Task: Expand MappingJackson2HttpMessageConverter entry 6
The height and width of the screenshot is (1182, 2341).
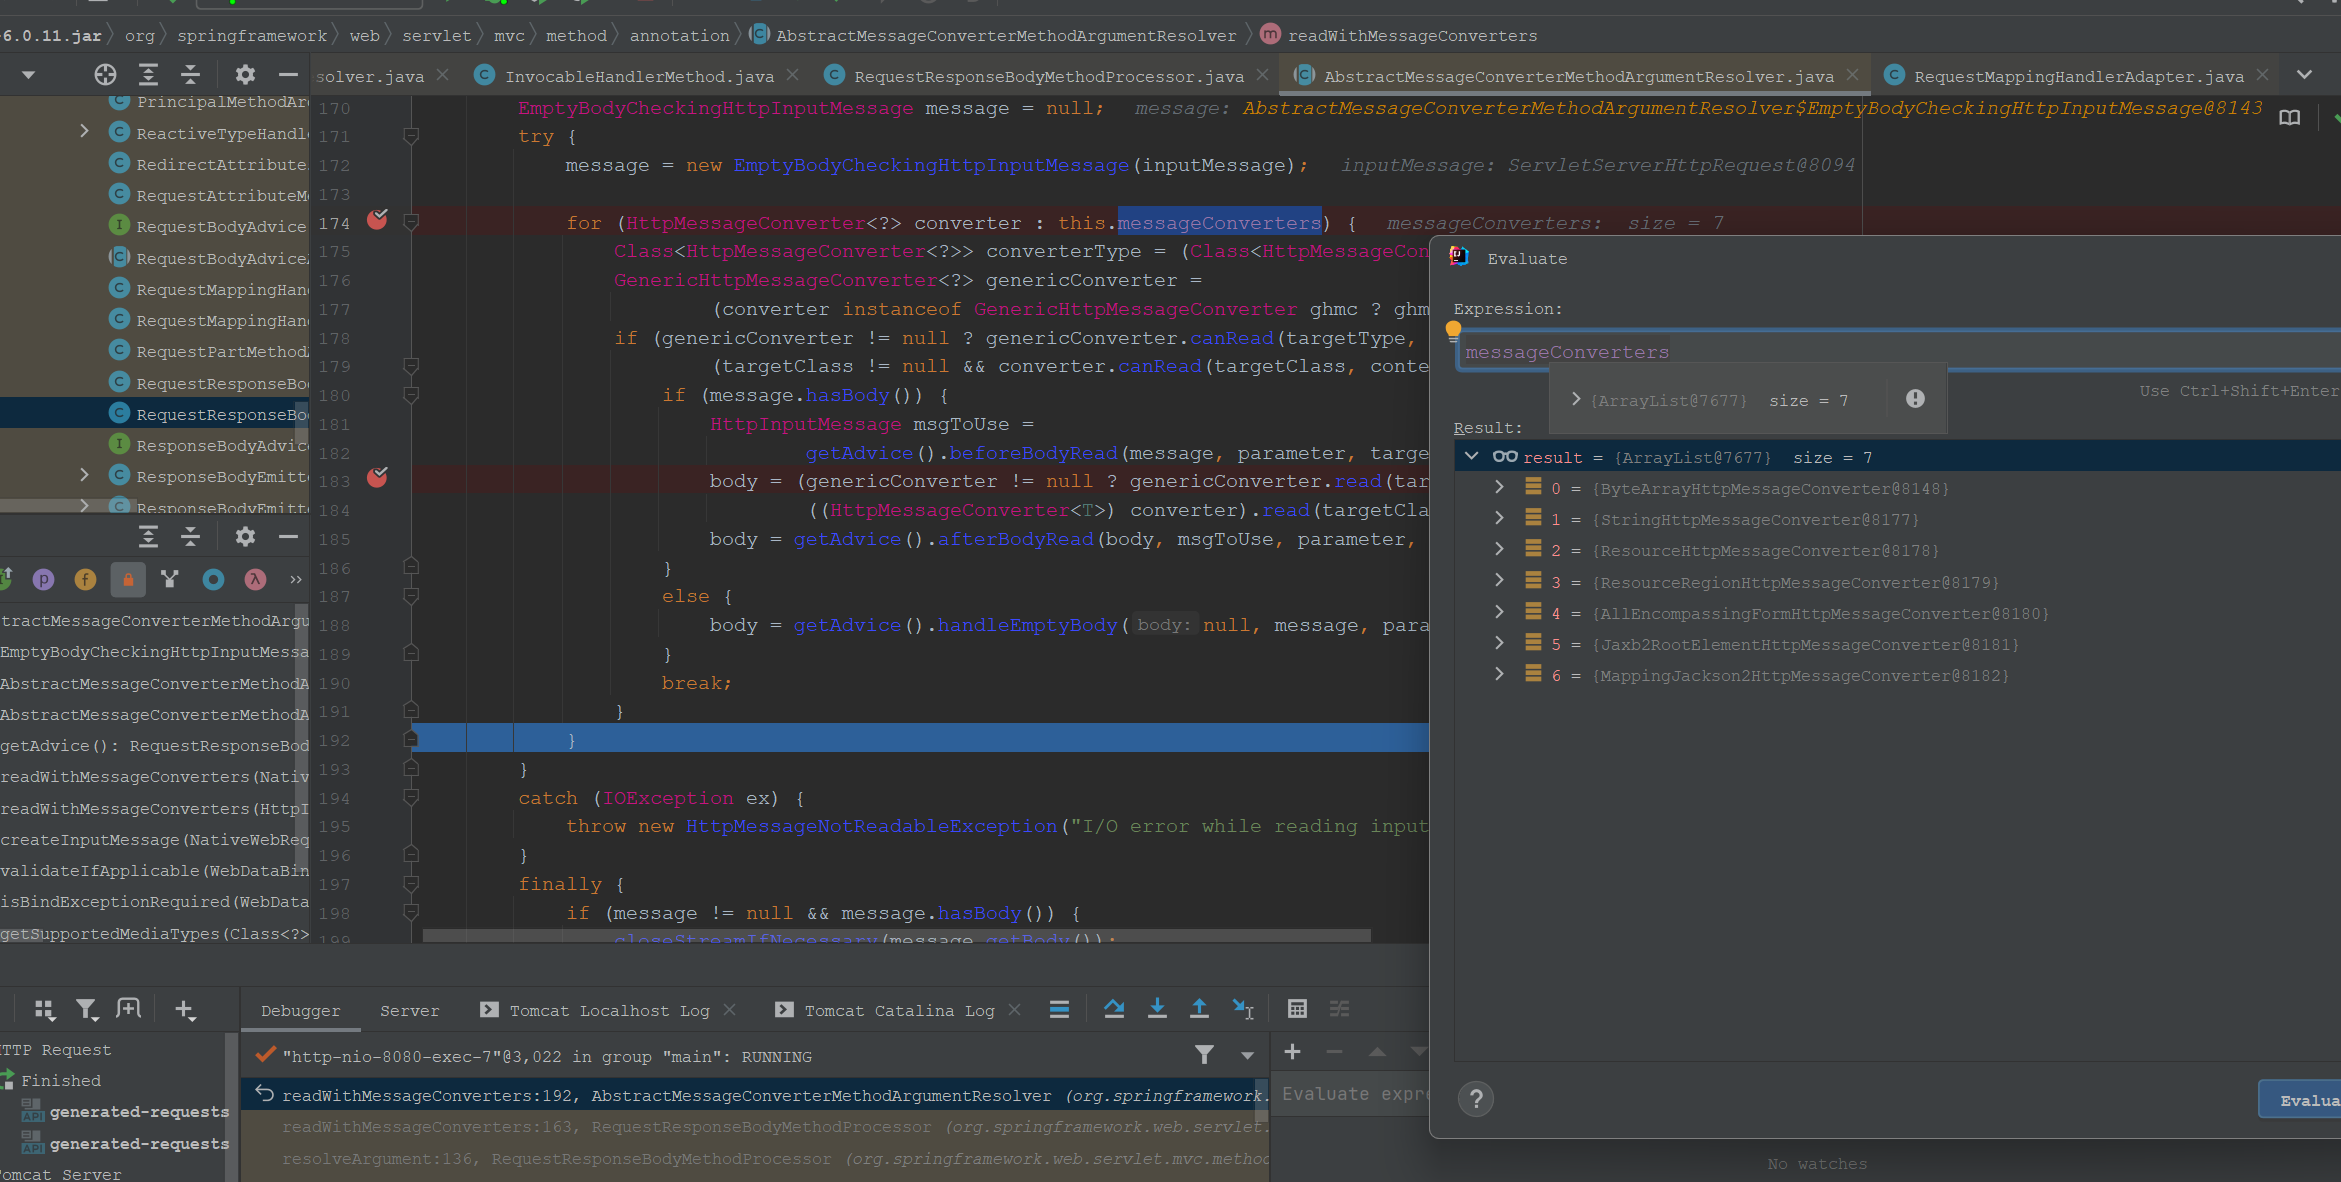Action: coord(1499,675)
